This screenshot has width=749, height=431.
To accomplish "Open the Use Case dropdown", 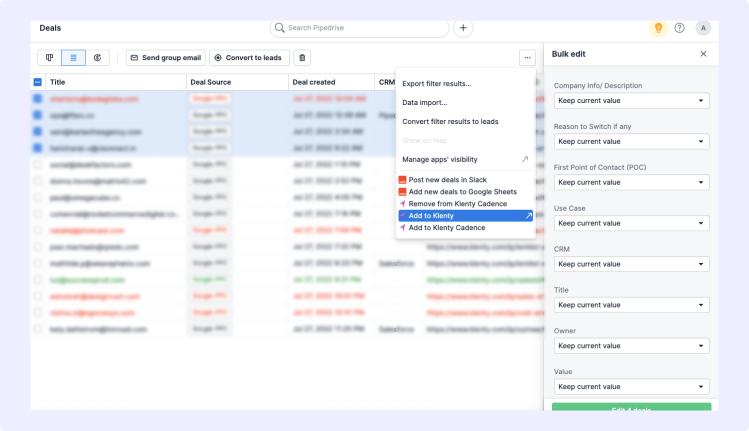I will (631, 223).
